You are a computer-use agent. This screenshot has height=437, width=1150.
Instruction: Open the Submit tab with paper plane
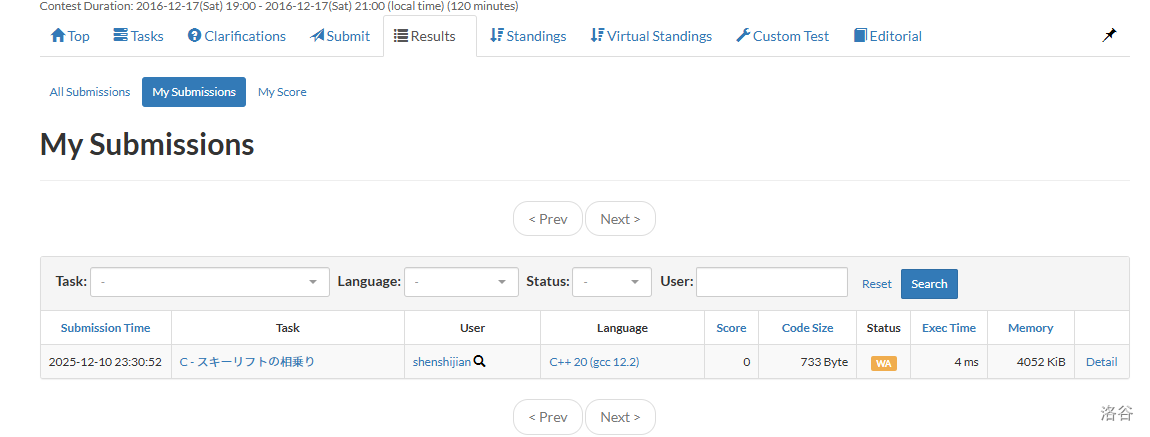point(340,36)
